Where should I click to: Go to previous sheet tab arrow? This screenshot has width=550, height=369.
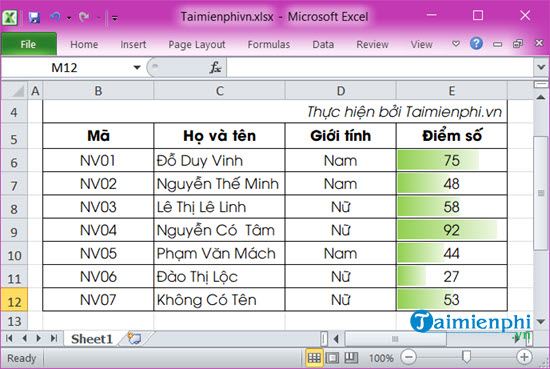(x=24, y=338)
